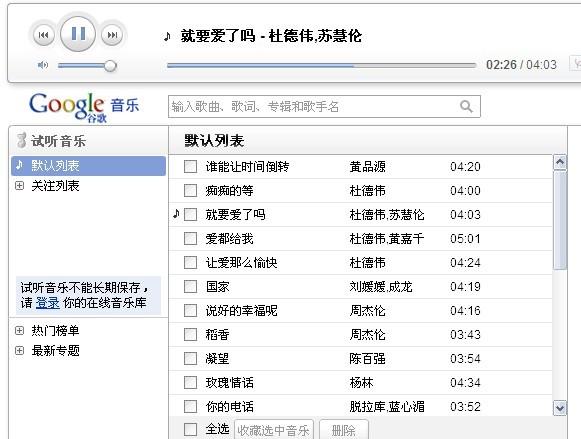Click scrollbar down arrow in song list
This screenshot has height=439, width=581.
click(560, 408)
